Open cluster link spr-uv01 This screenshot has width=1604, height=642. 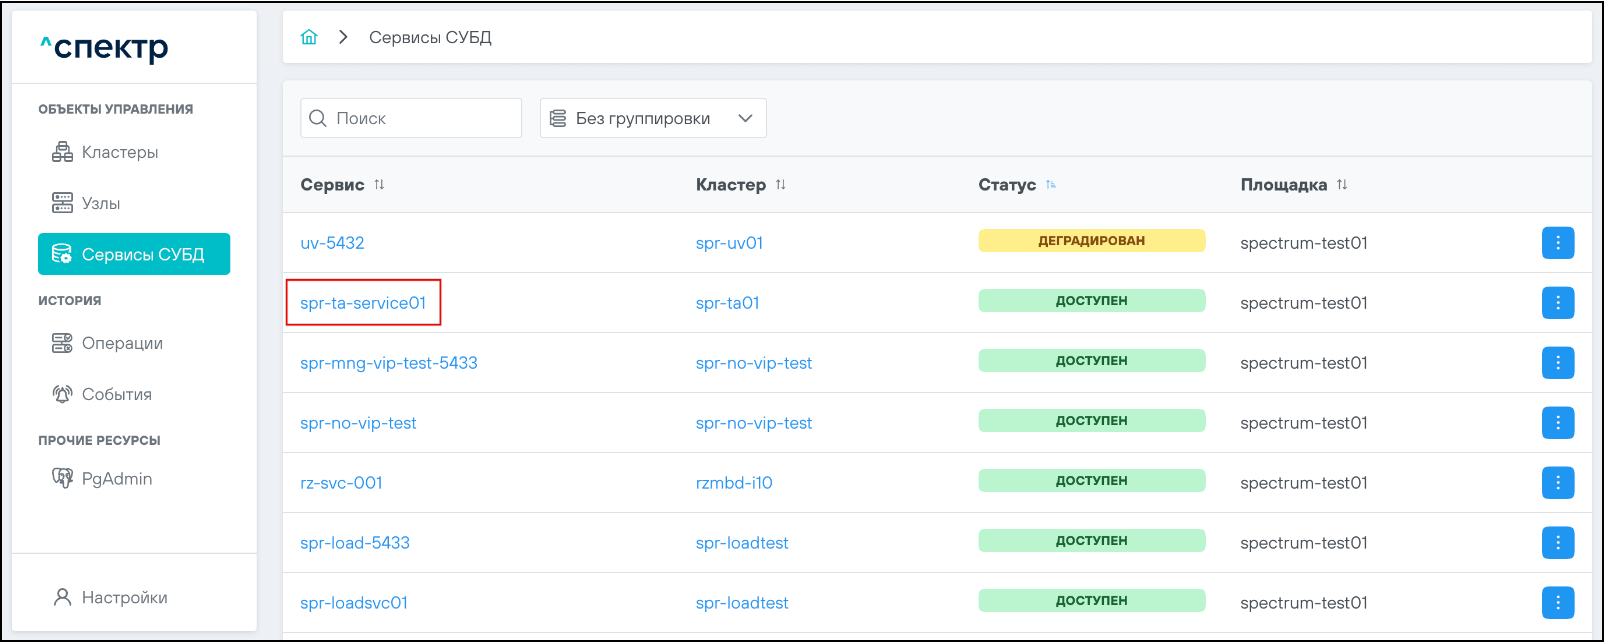pos(729,243)
